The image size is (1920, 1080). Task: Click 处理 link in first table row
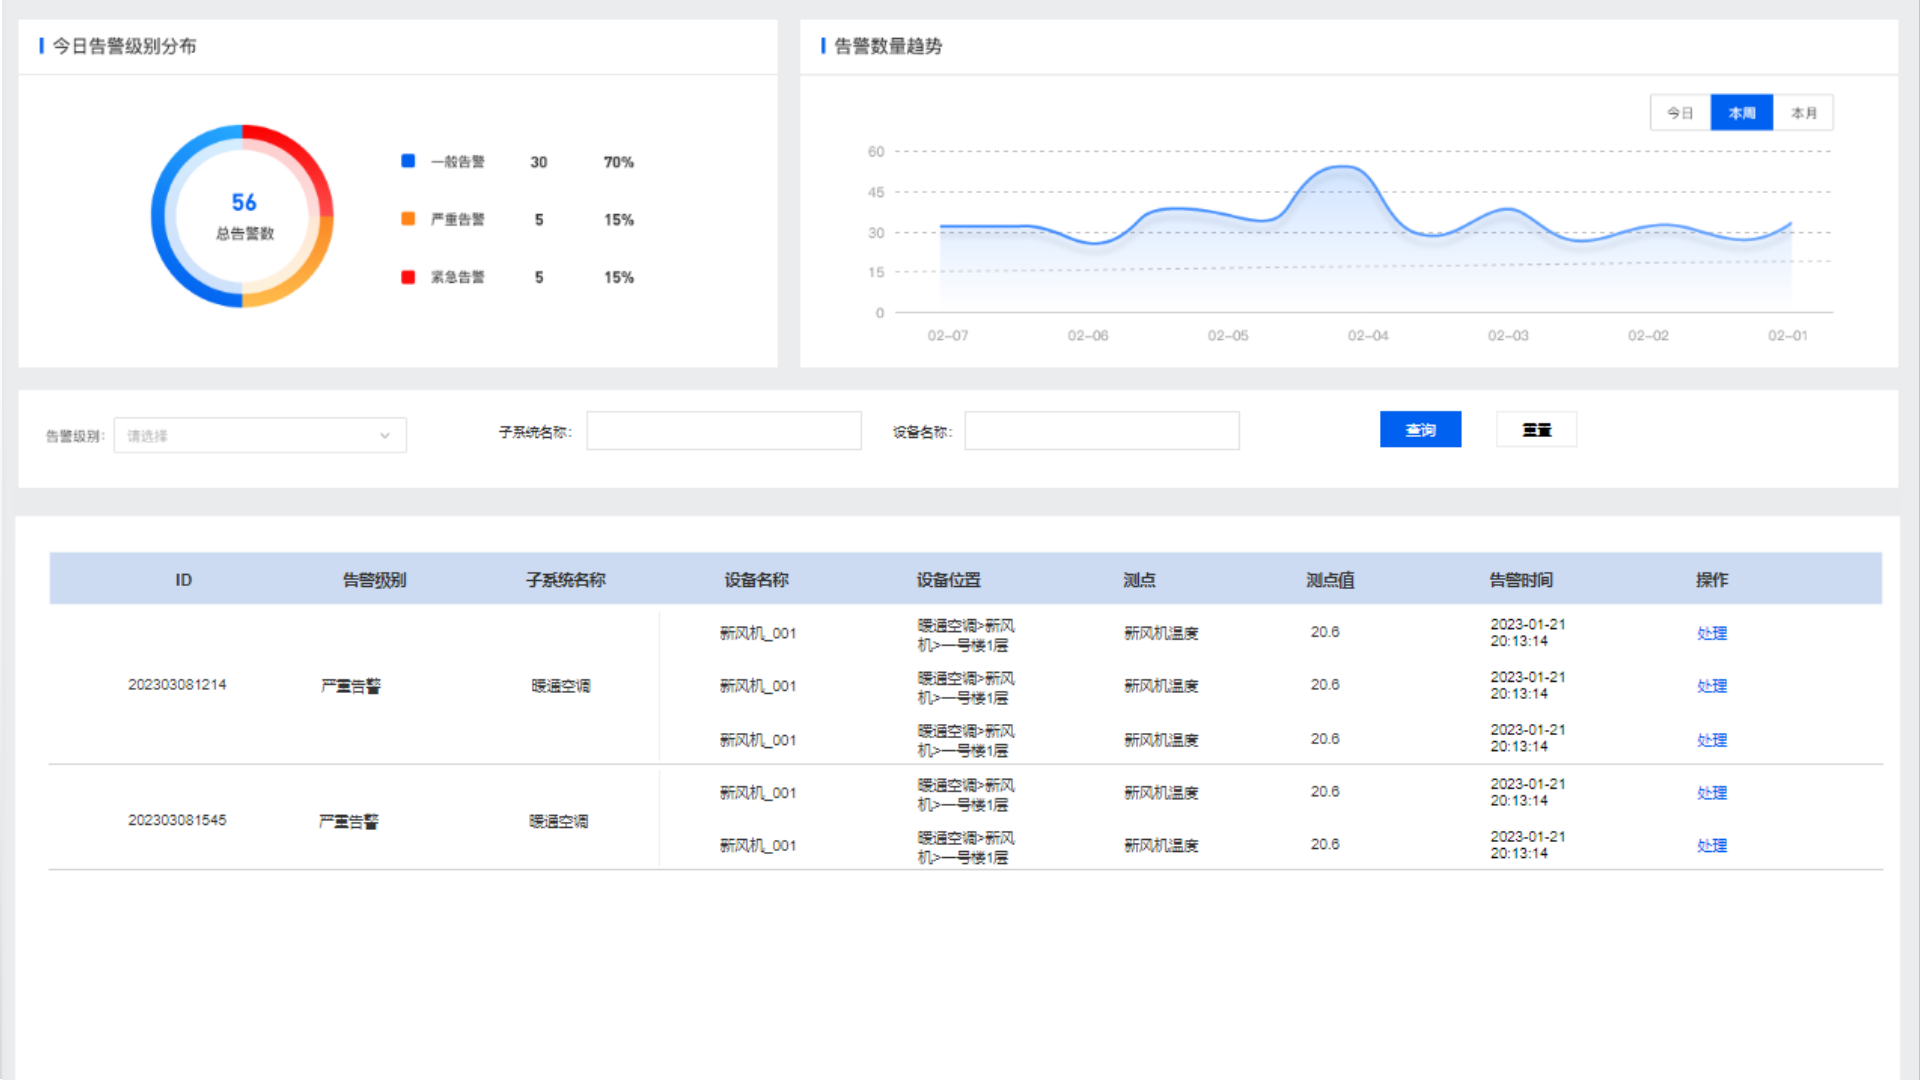[1712, 633]
